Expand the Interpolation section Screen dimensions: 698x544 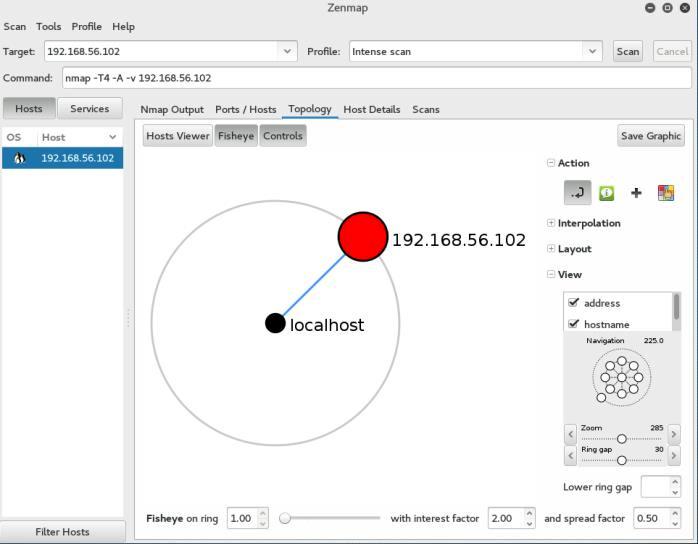[x=551, y=223]
